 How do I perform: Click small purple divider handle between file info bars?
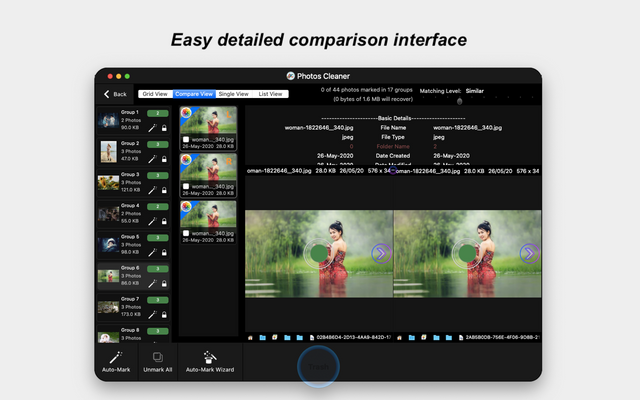(393, 171)
